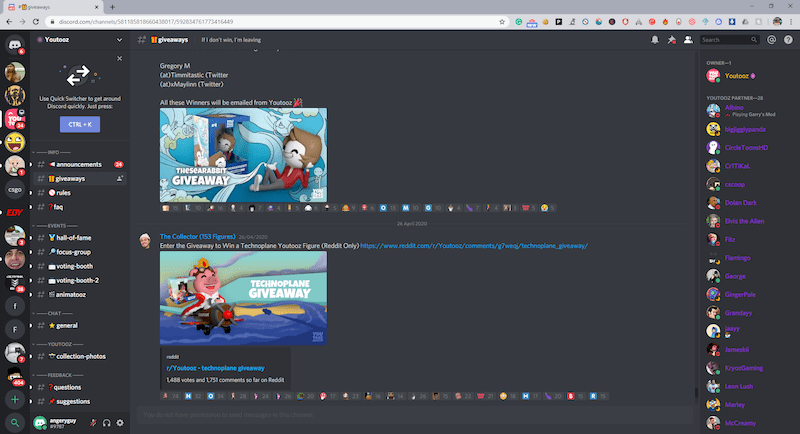Open csgo server icon in server list

15,189
